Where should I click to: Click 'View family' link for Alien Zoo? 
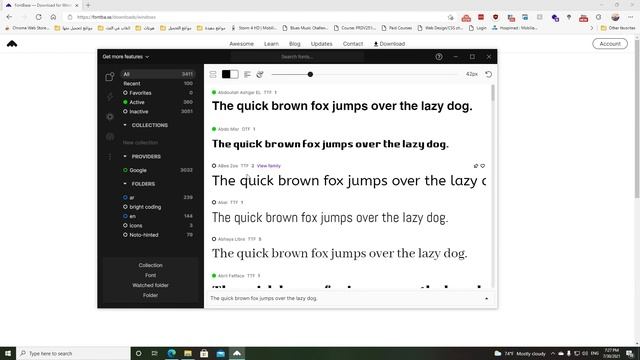[269, 166]
